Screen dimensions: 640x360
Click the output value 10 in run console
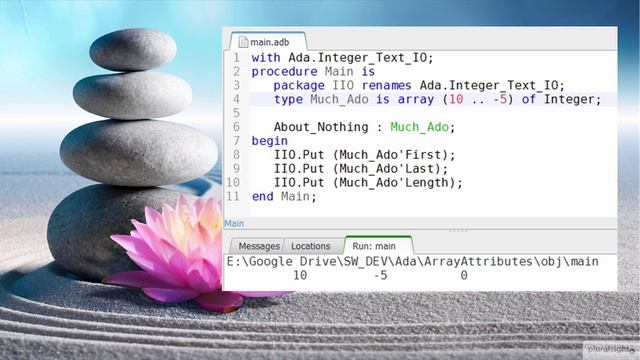(x=300, y=275)
